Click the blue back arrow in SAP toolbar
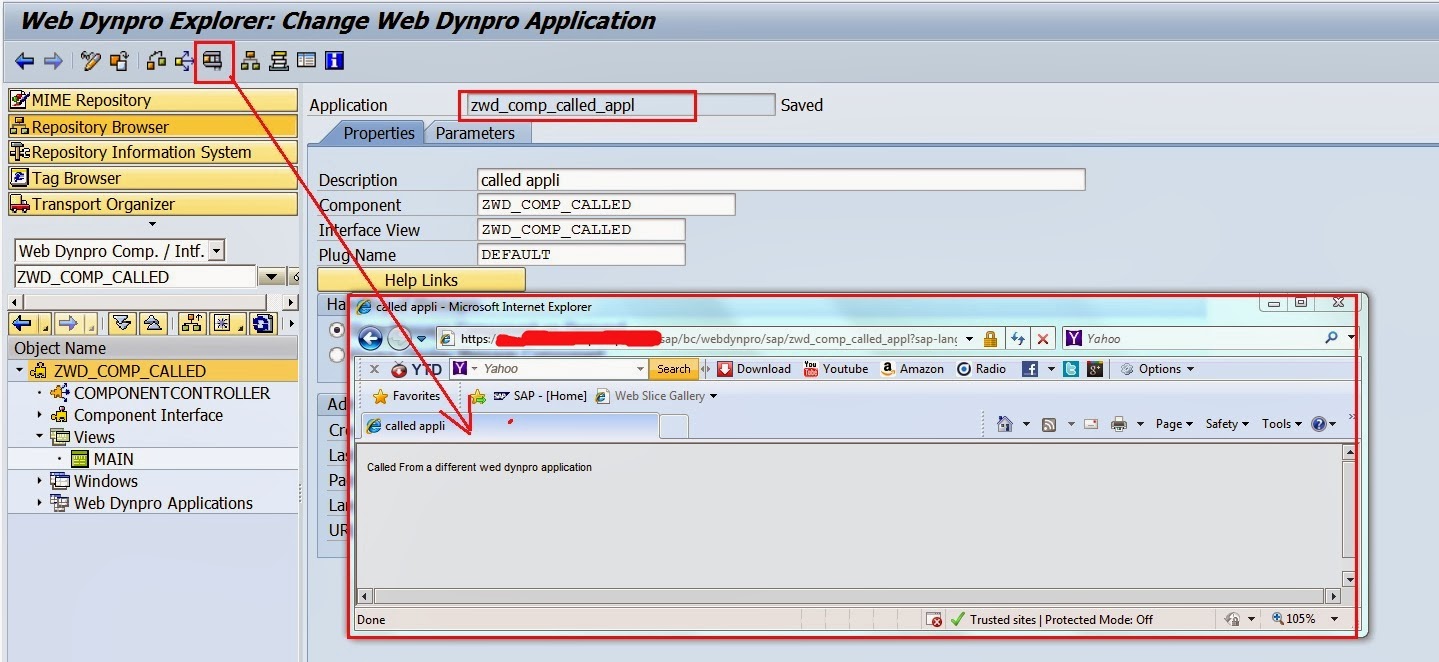1439x662 pixels. click(24, 61)
